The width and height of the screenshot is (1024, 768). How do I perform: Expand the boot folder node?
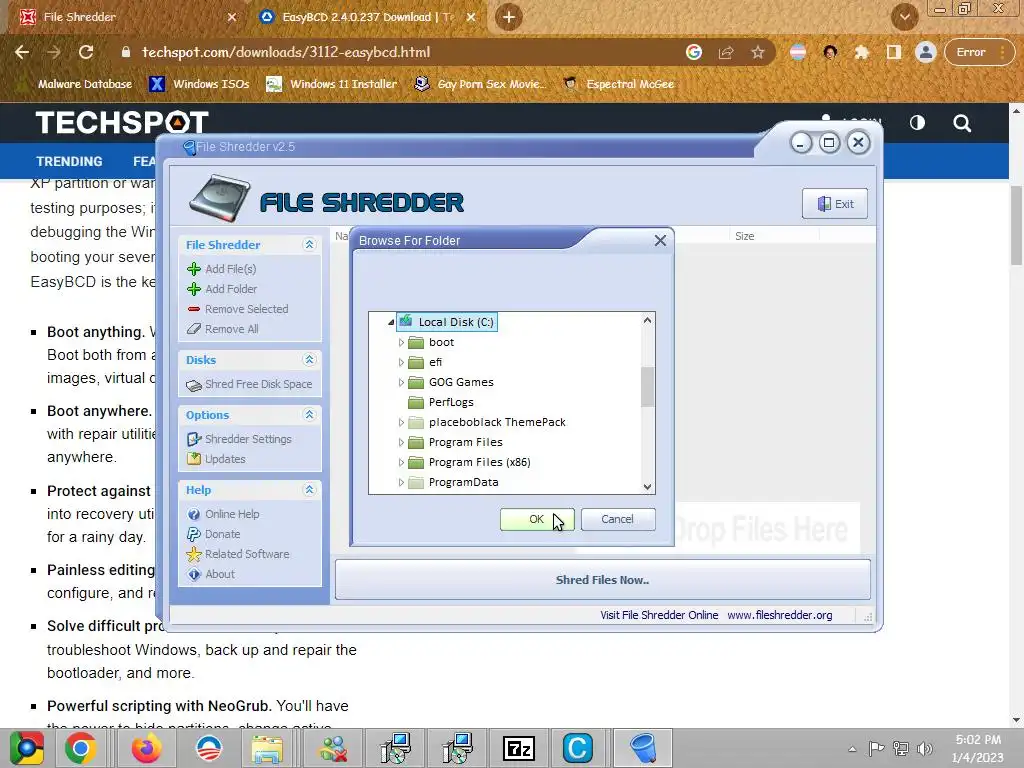(x=401, y=343)
